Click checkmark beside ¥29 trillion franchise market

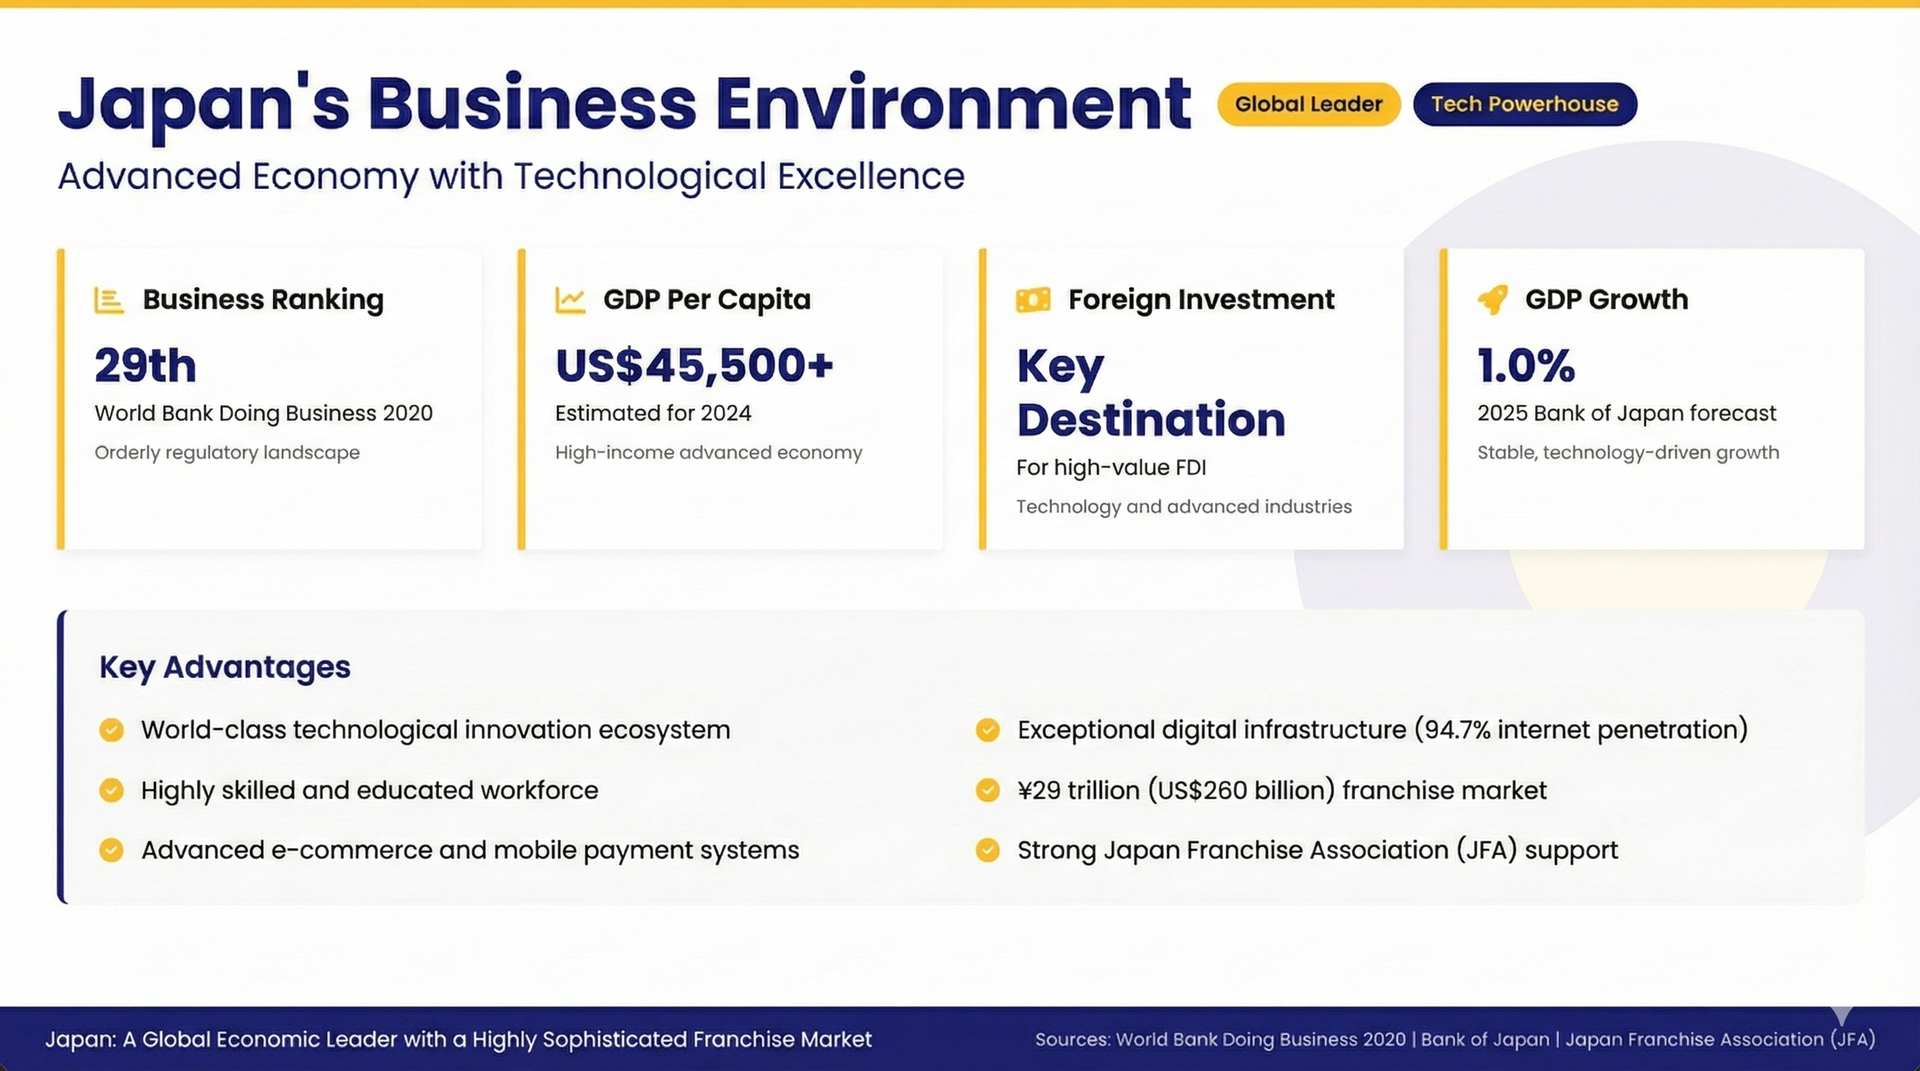(x=988, y=791)
